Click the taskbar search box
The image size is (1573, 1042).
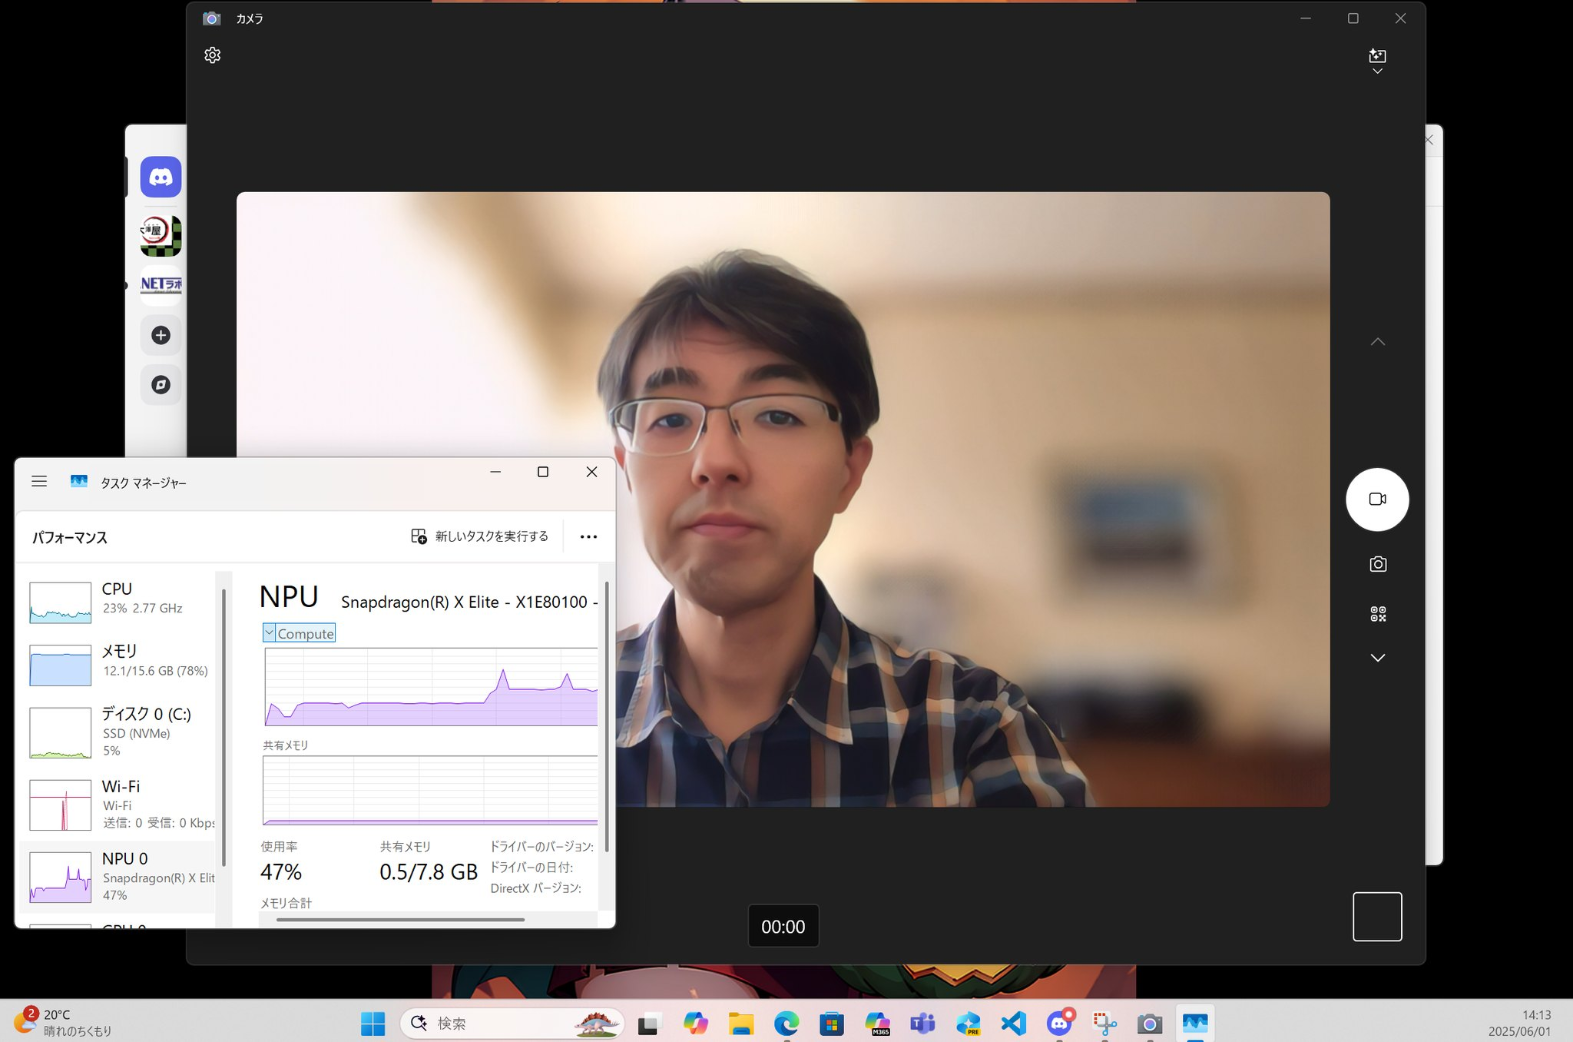(x=512, y=1024)
